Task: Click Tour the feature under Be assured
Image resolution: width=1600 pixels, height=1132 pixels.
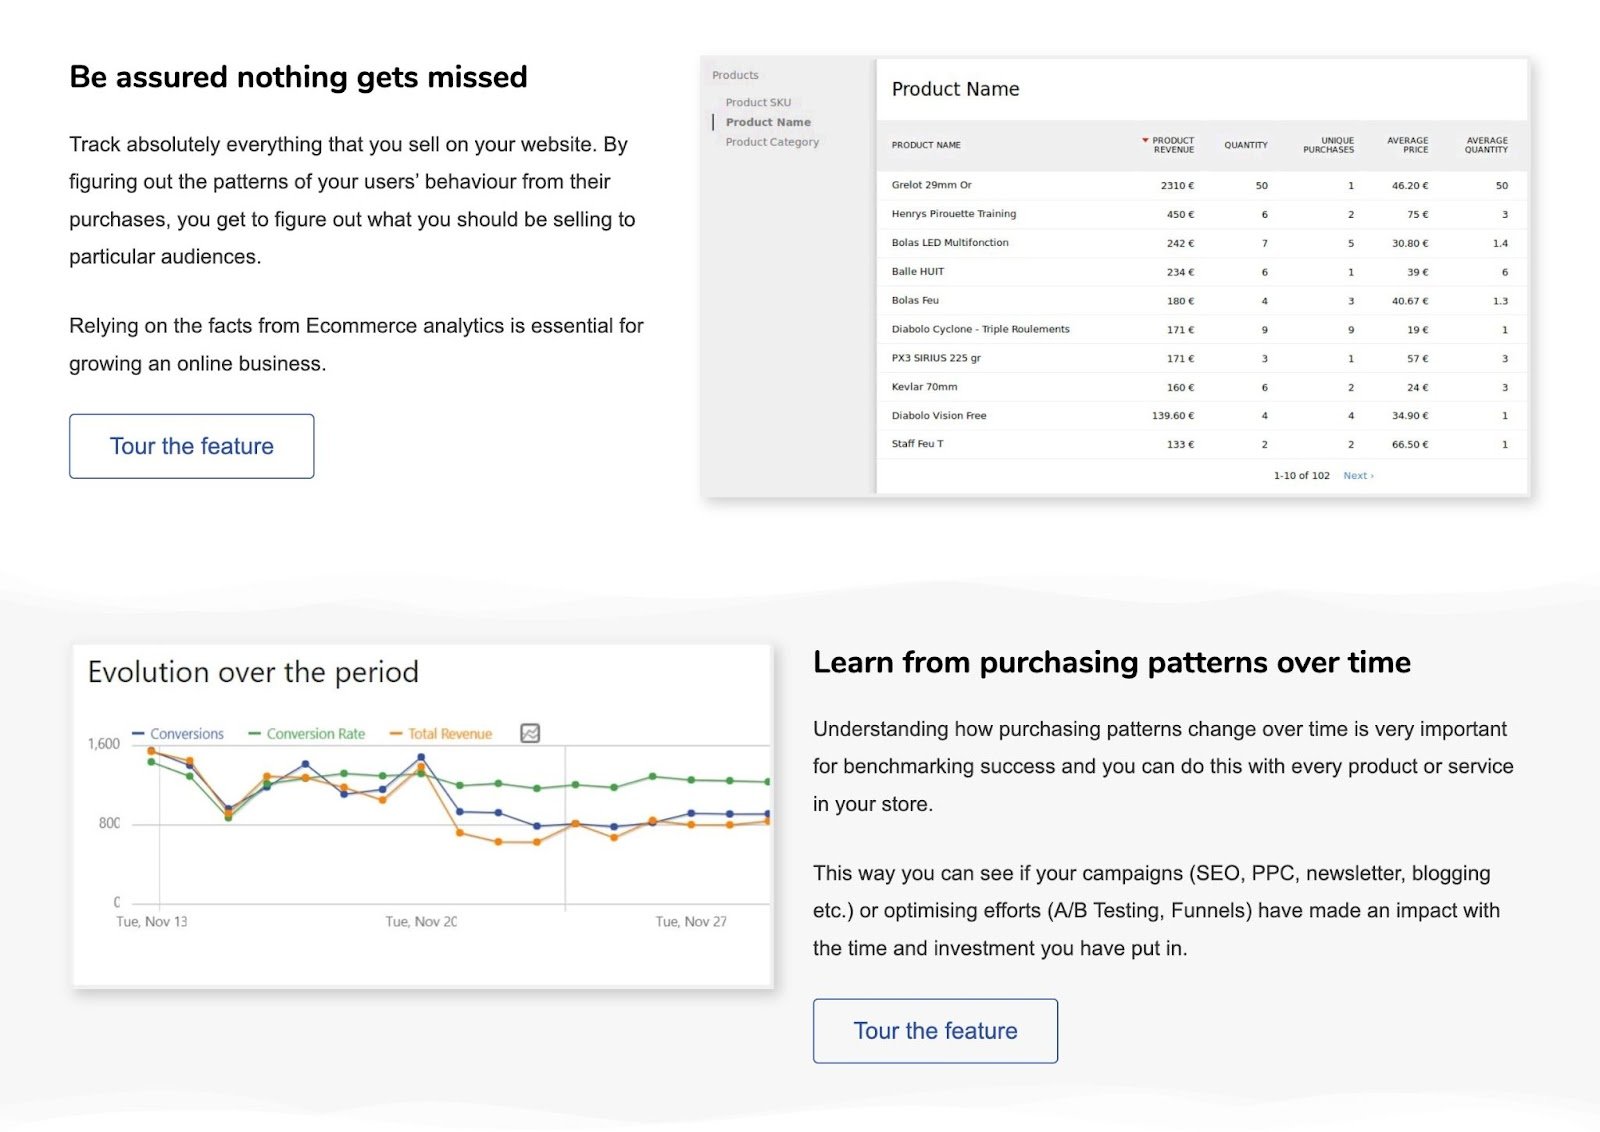Action: coord(191,446)
